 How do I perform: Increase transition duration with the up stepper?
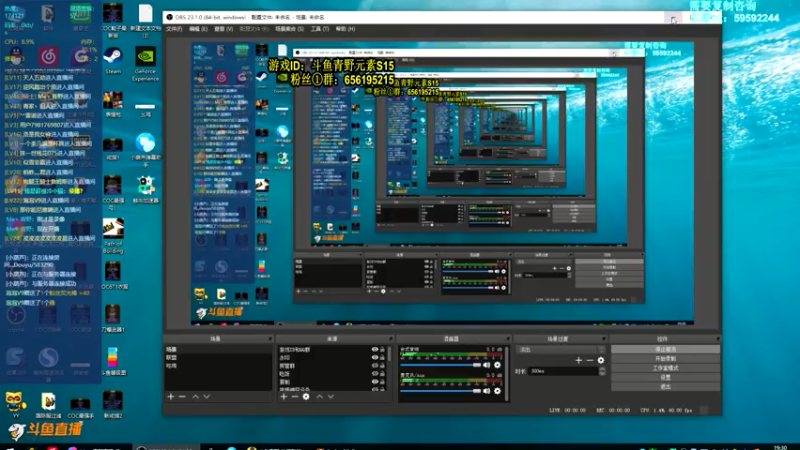(x=602, y=369)
